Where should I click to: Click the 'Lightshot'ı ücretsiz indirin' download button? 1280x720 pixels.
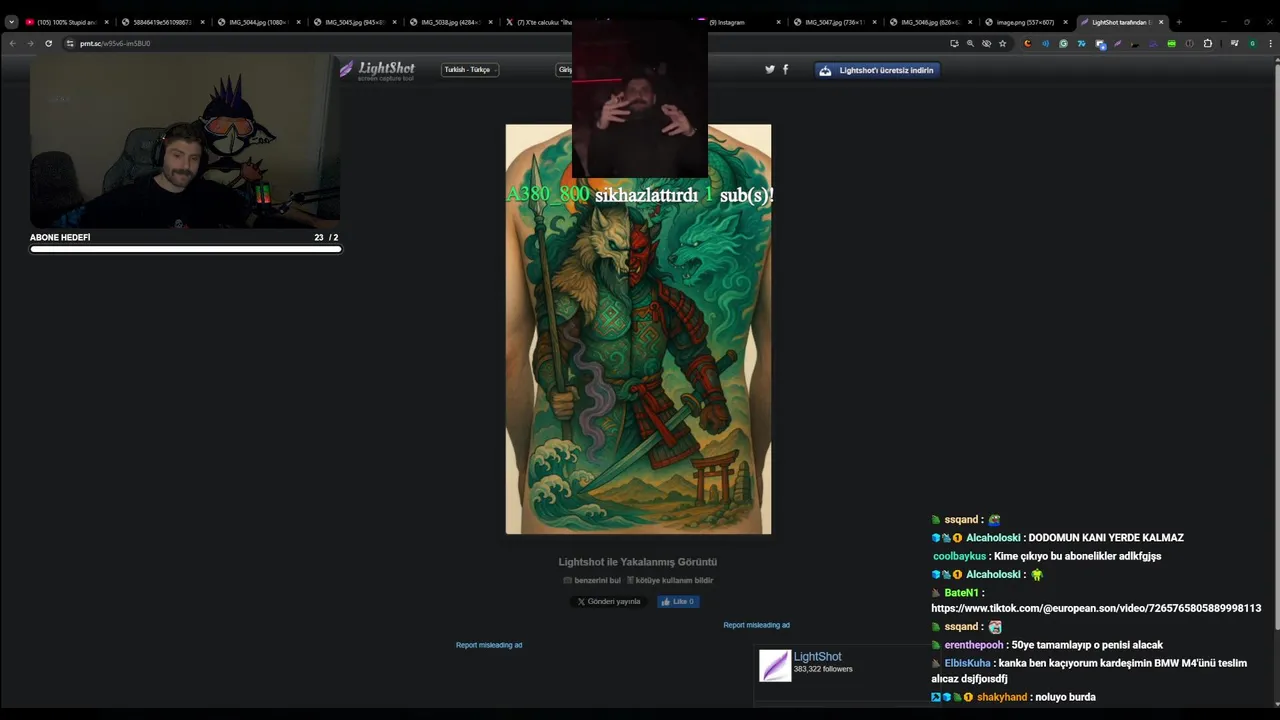[x=877, y=70]
